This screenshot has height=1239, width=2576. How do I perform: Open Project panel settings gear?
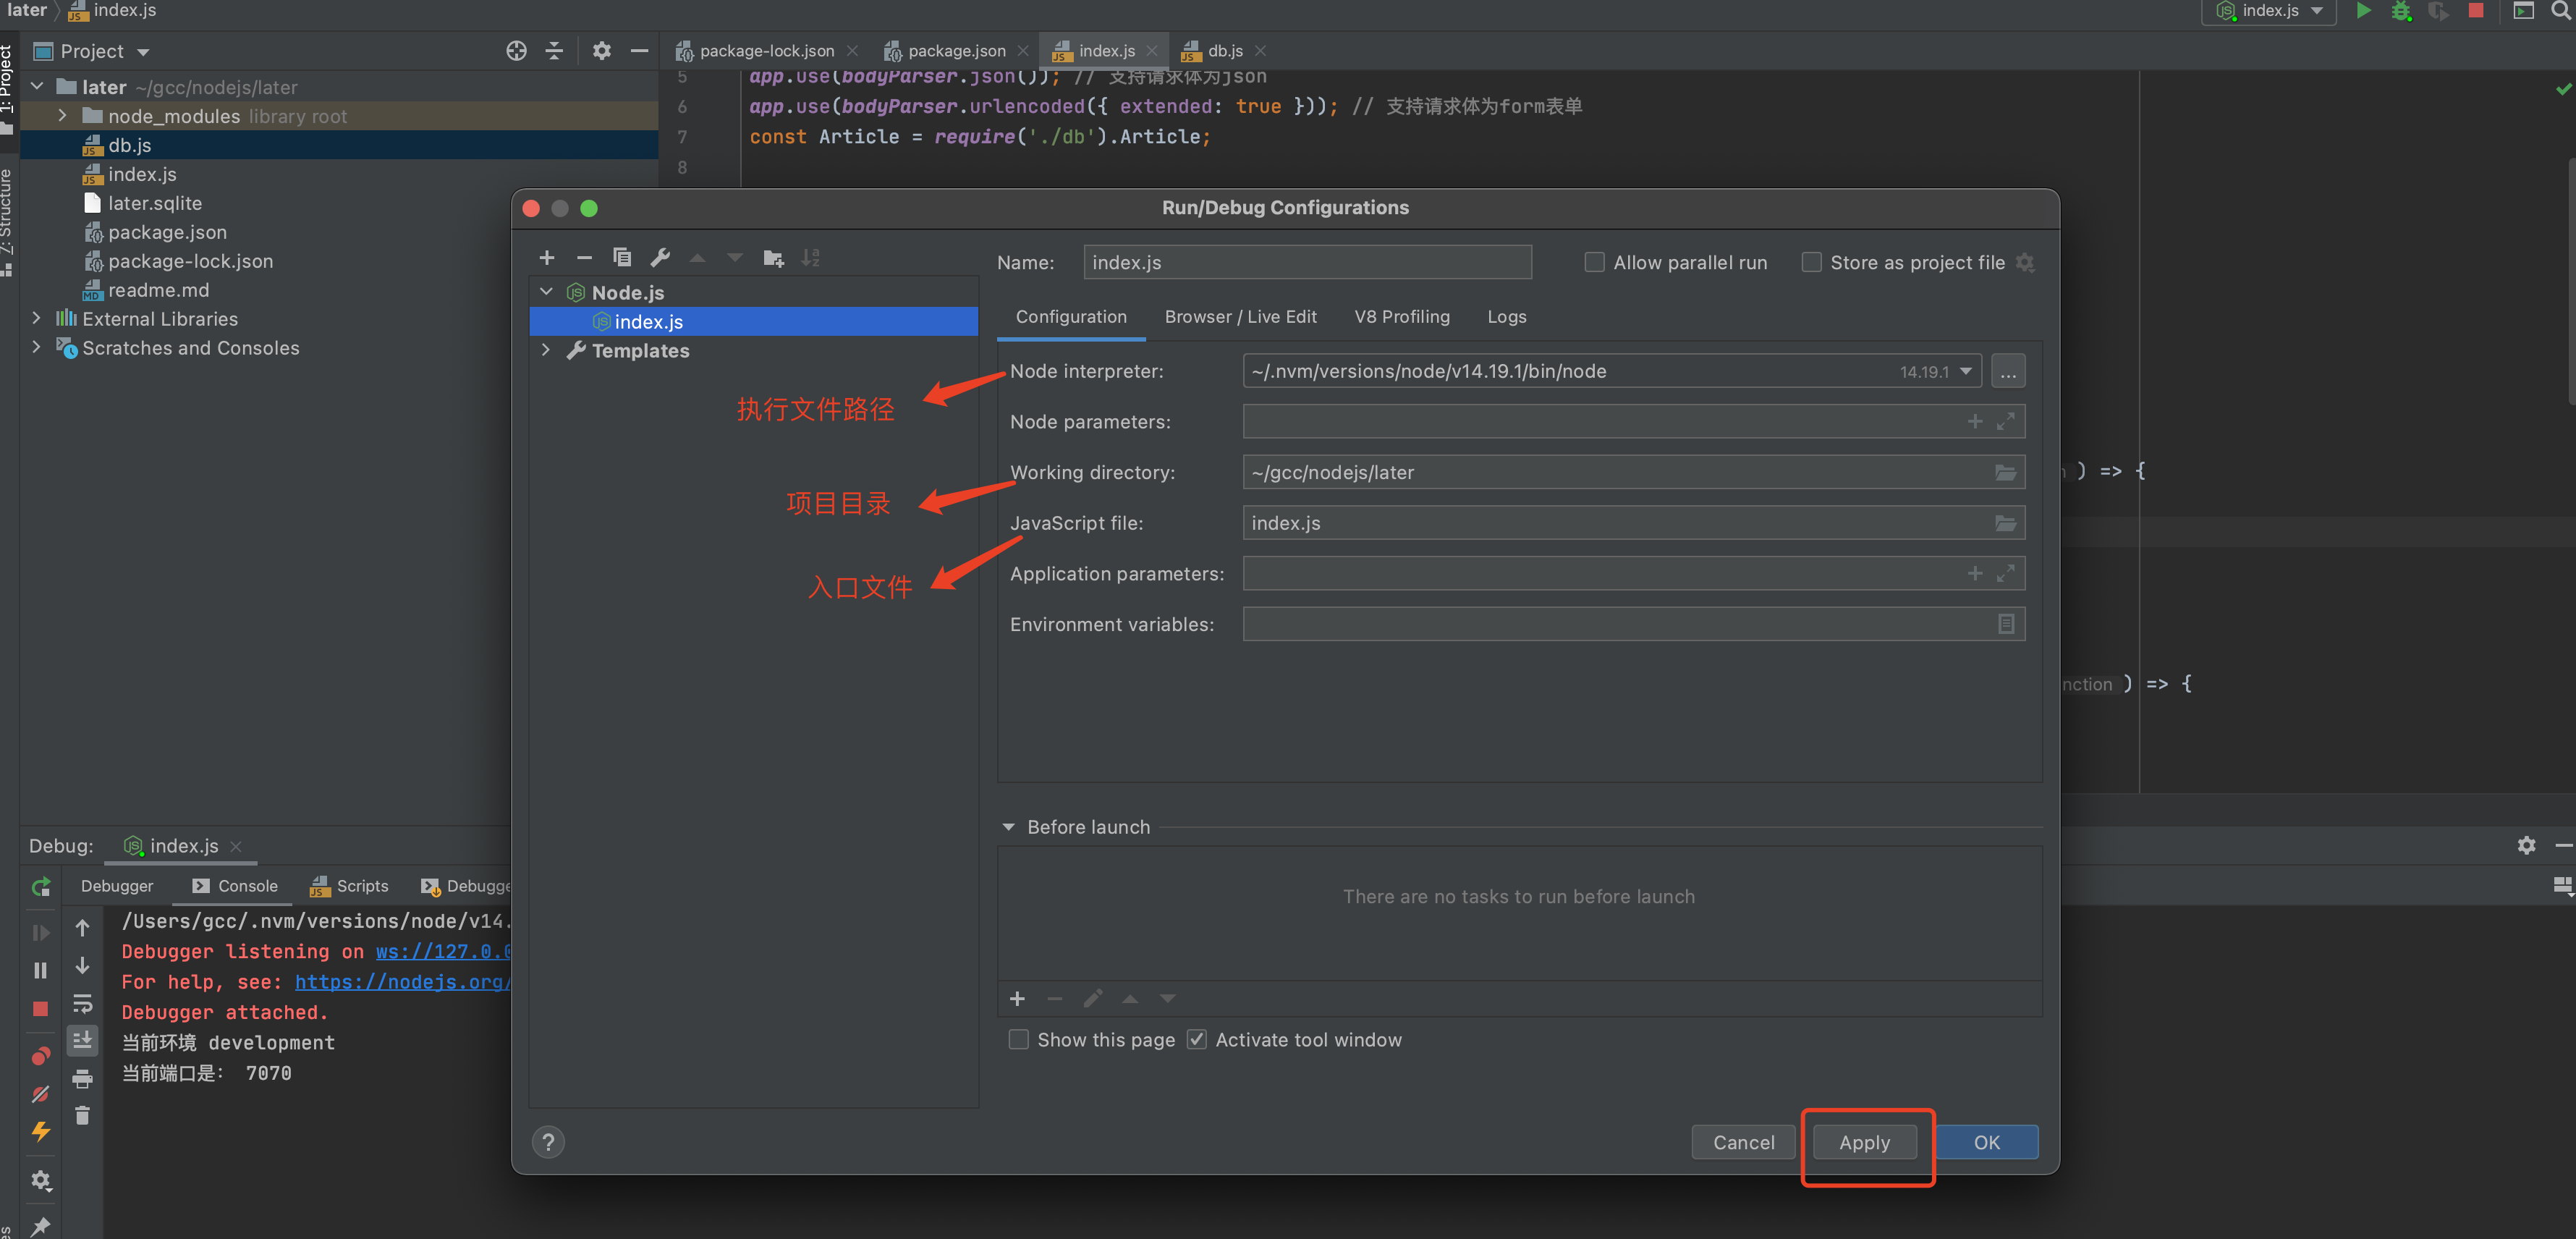tap(601, 51)
